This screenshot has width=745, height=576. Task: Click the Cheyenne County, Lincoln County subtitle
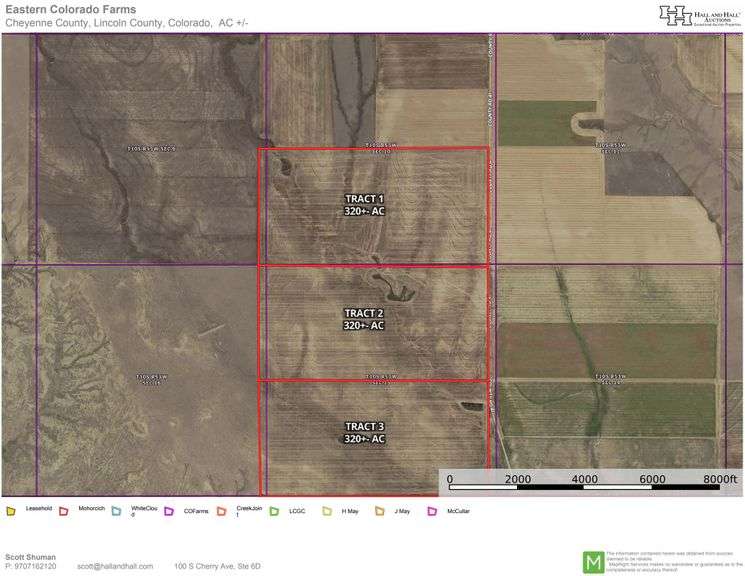(133, 23)
